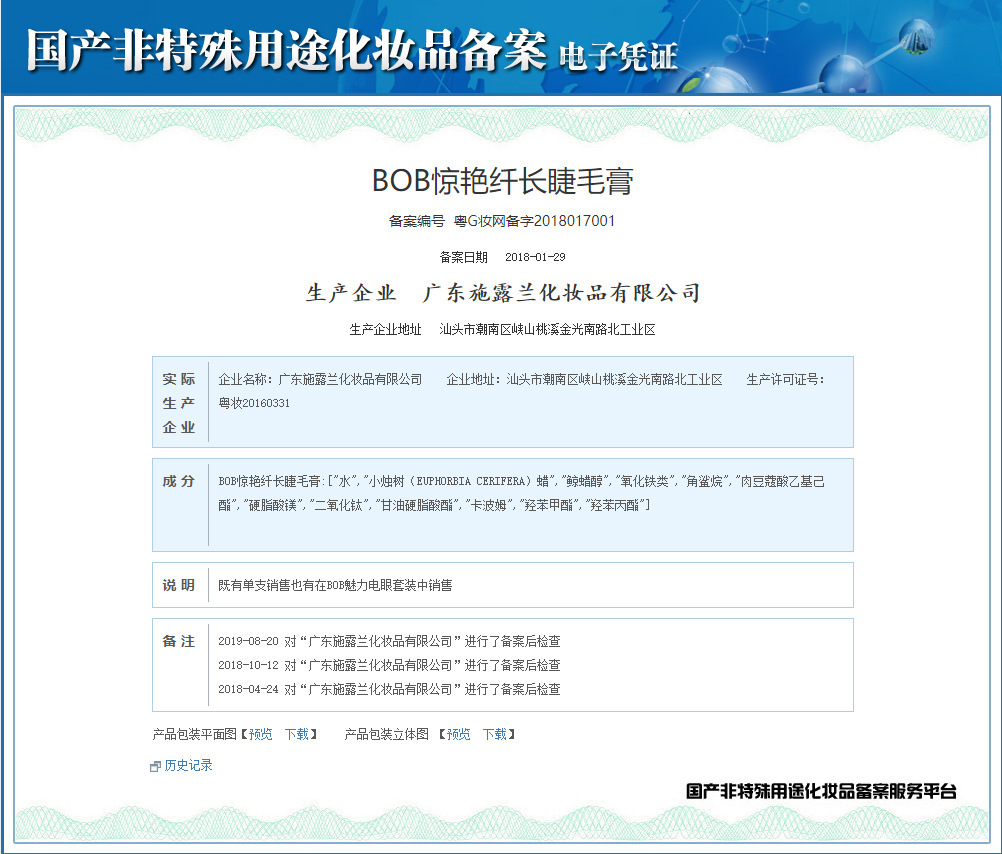Viewport: 1002px width, 854px height.
Task: Preview the 产品包装立体图 image
Action: click(458, 734)
